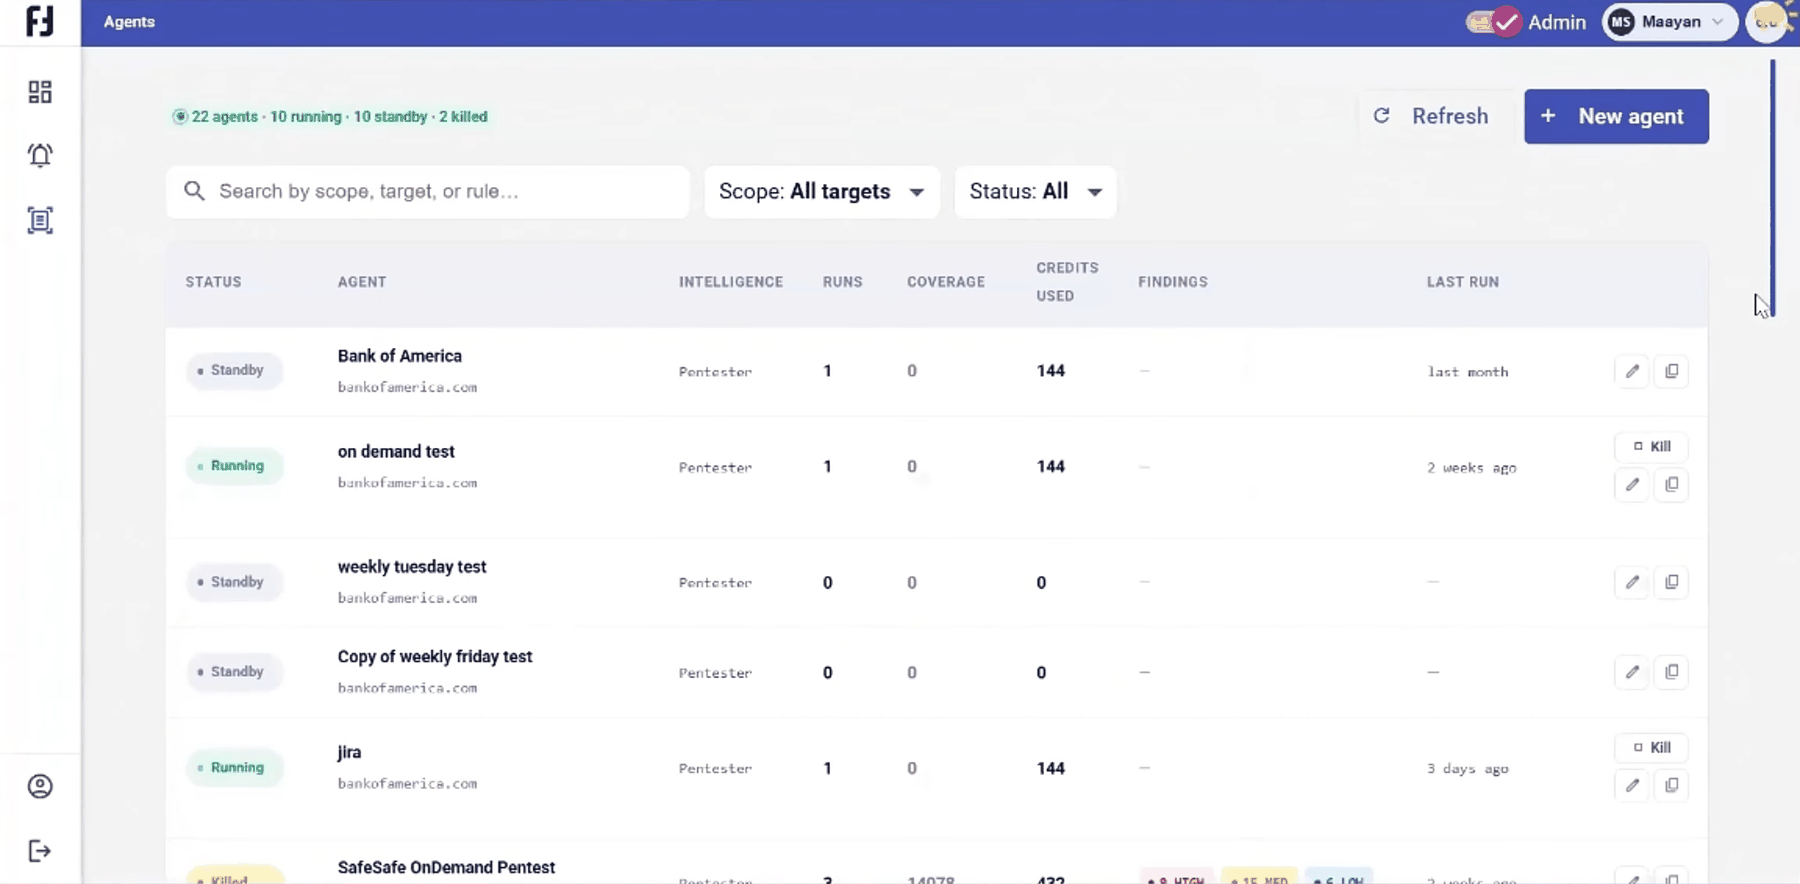This screenshot has height=884, width=1800.
Task: Edit the jira agent
Action: click(1632, 786)
